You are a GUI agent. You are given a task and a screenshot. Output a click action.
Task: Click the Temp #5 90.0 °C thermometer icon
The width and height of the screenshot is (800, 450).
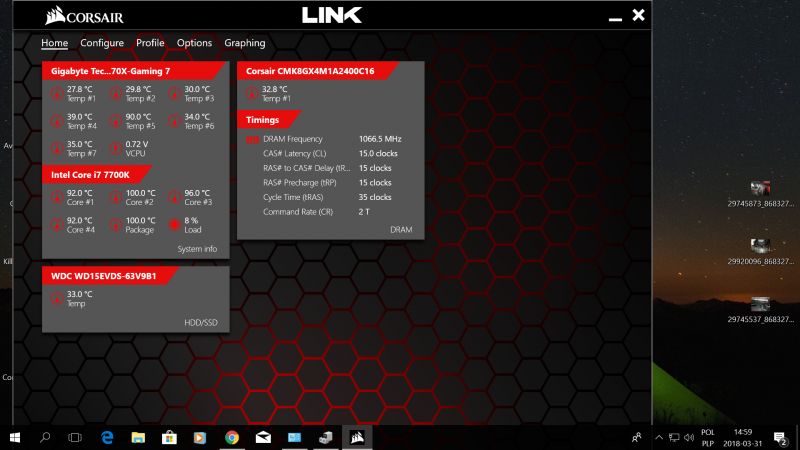point(116,121)
